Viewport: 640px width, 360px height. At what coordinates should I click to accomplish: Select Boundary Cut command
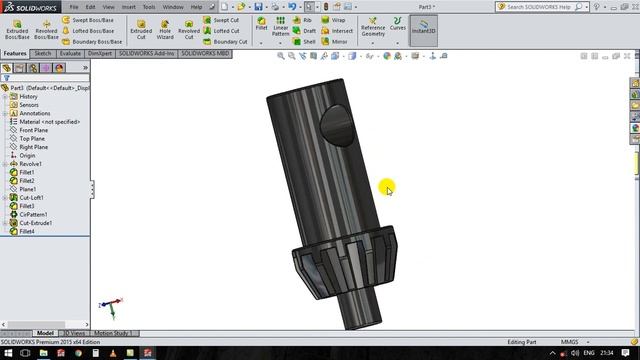(225, 42)
